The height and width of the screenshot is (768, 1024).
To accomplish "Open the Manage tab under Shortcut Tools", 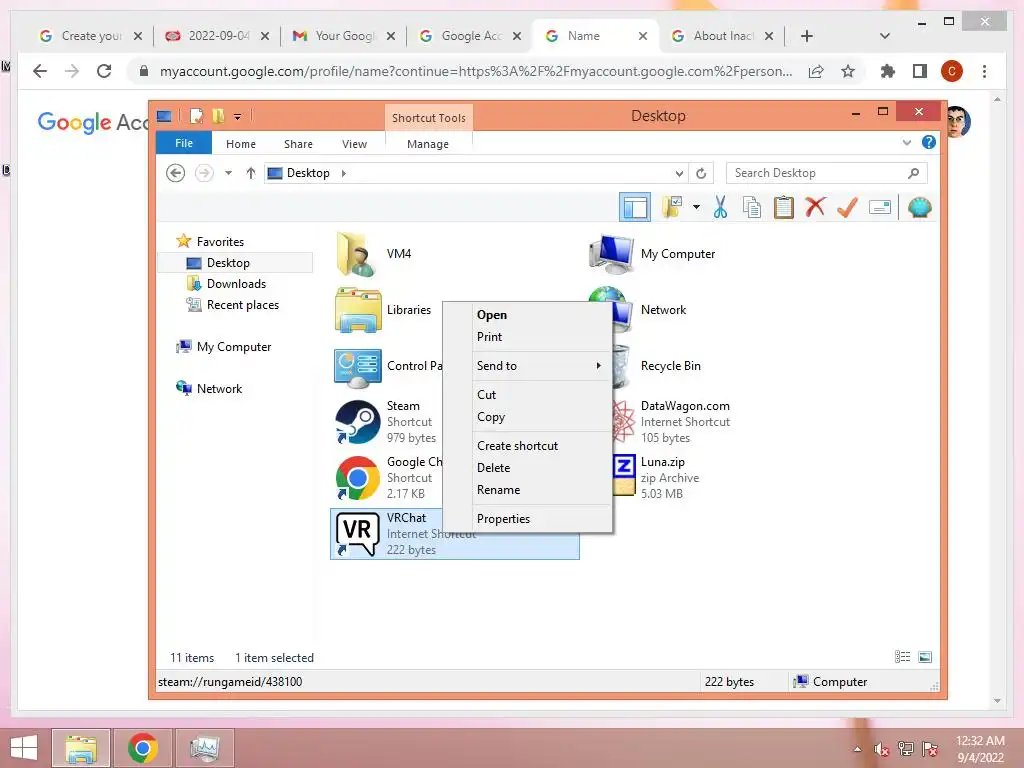I will [x=428, y=144].
